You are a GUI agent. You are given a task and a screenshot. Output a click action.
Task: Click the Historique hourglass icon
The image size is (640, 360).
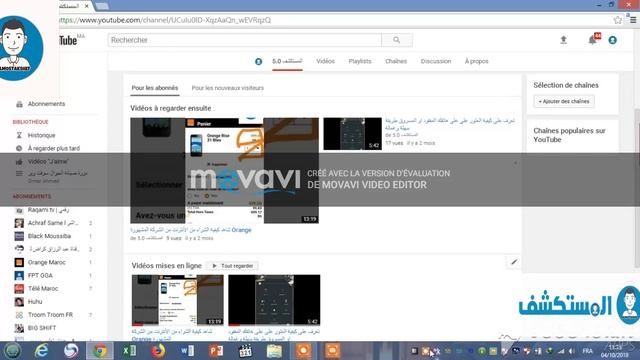pyautogui.click(x=19, y=135)
